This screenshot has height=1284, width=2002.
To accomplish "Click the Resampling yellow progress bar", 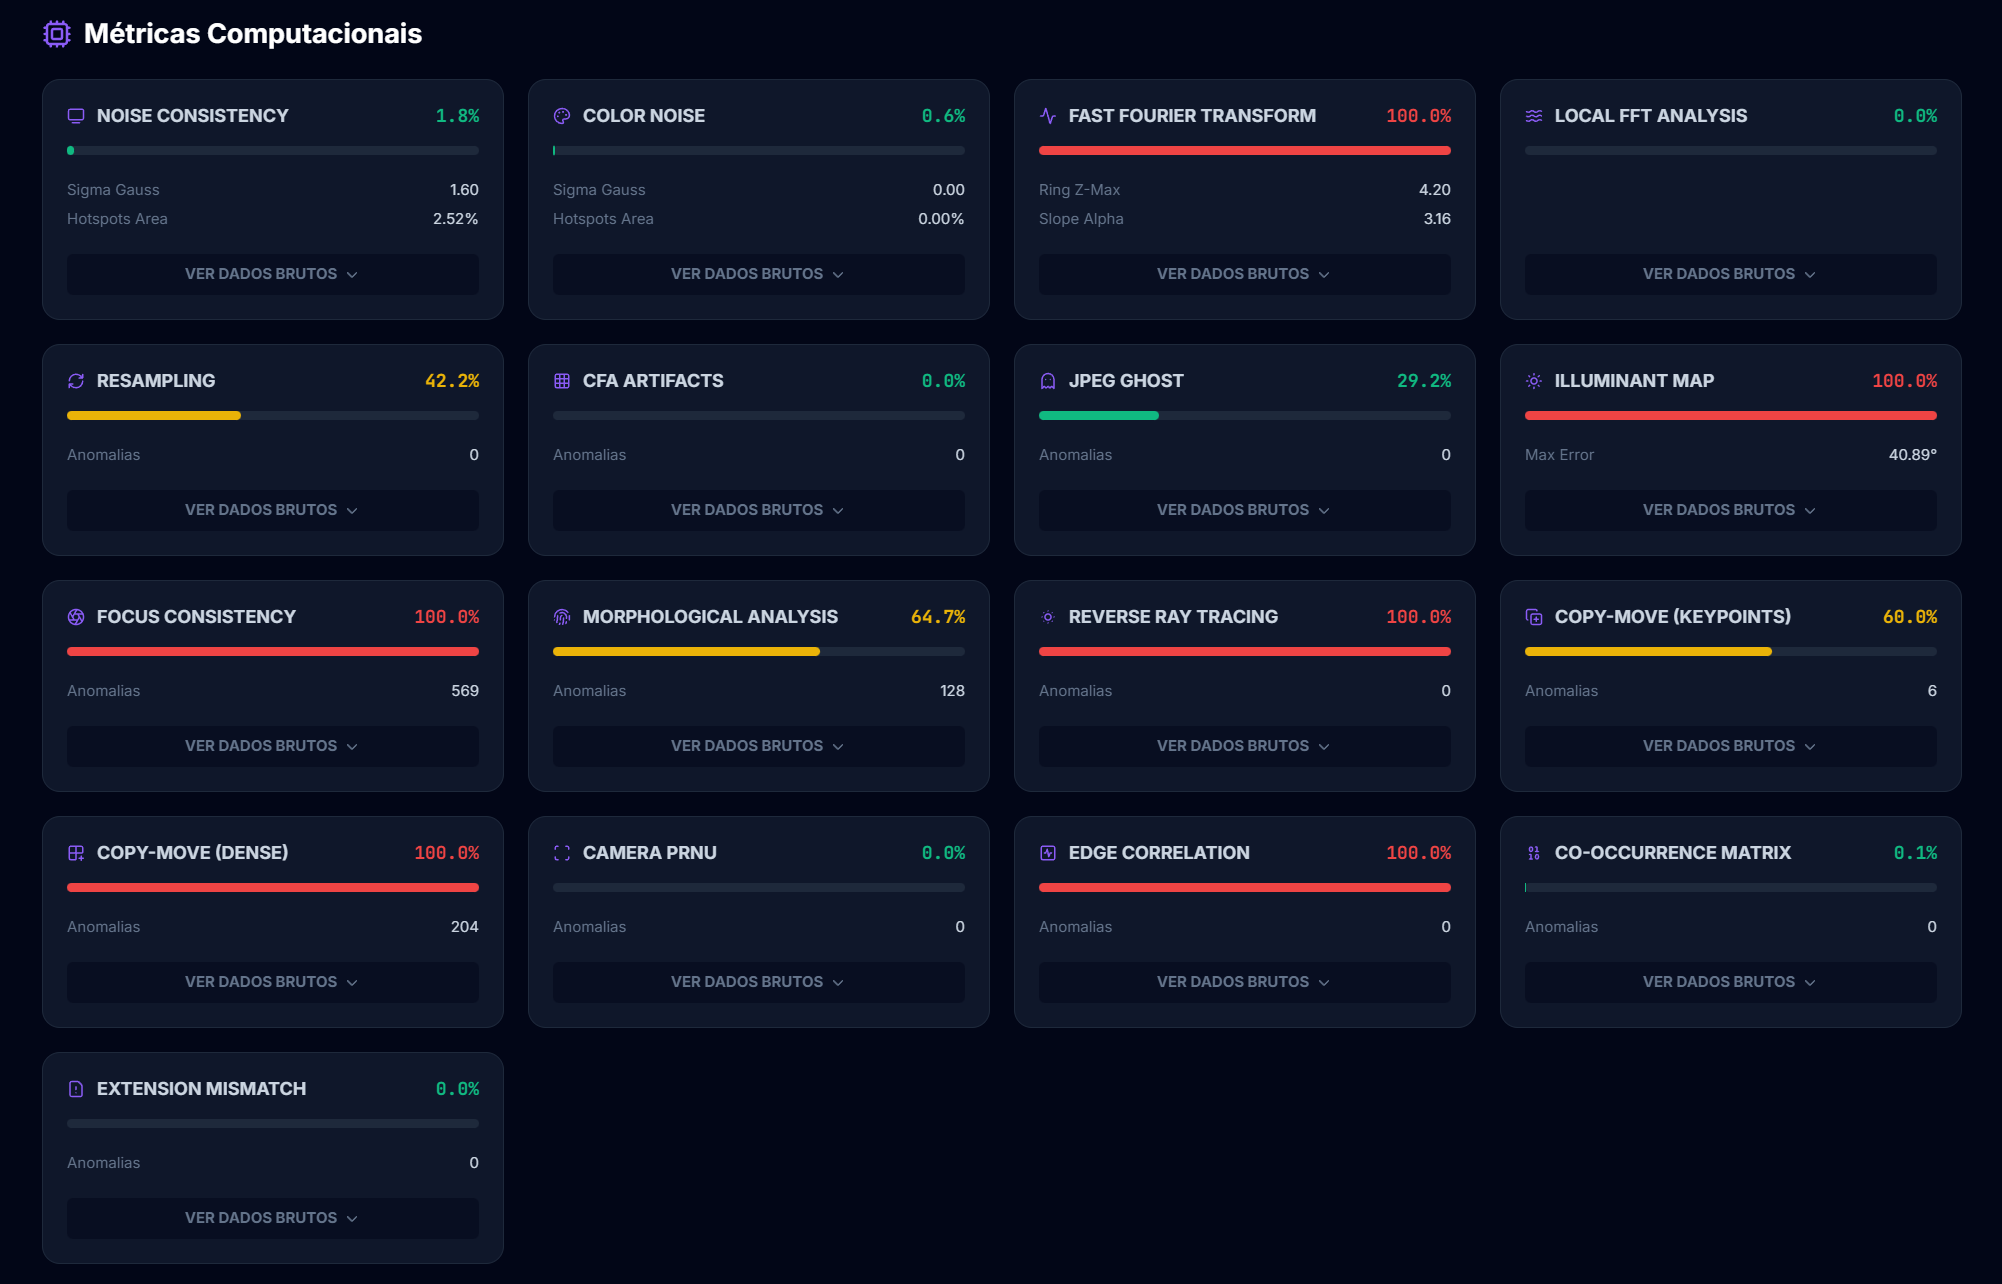I will pos(154,416).
